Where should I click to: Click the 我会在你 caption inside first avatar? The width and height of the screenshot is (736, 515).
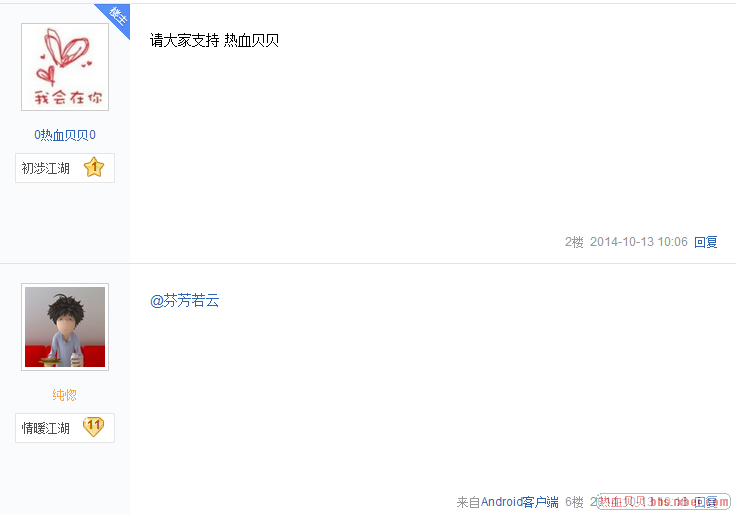pos(68,97)
